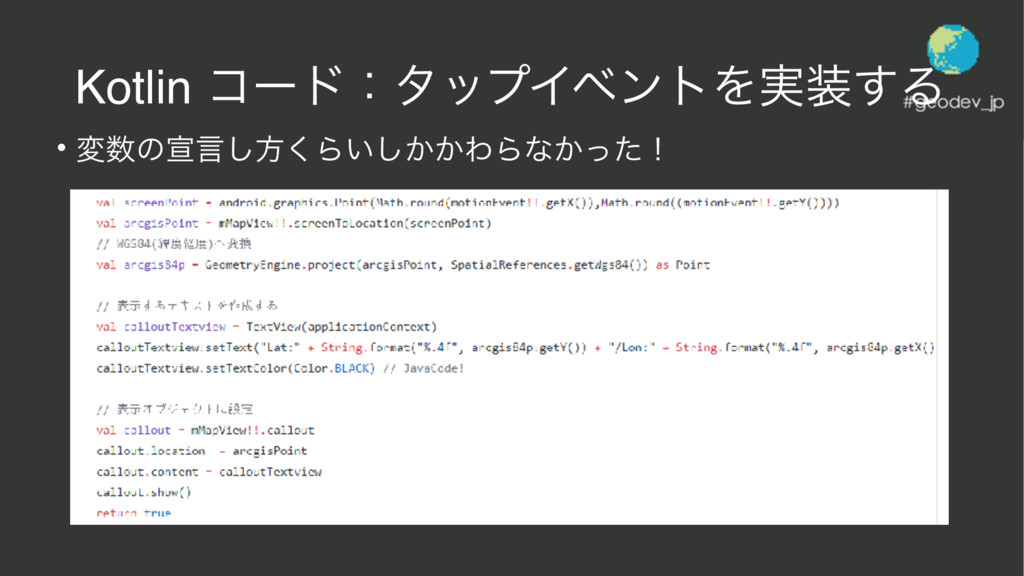Click the '// JavaCode!' comment

click(x=424, y=368)
